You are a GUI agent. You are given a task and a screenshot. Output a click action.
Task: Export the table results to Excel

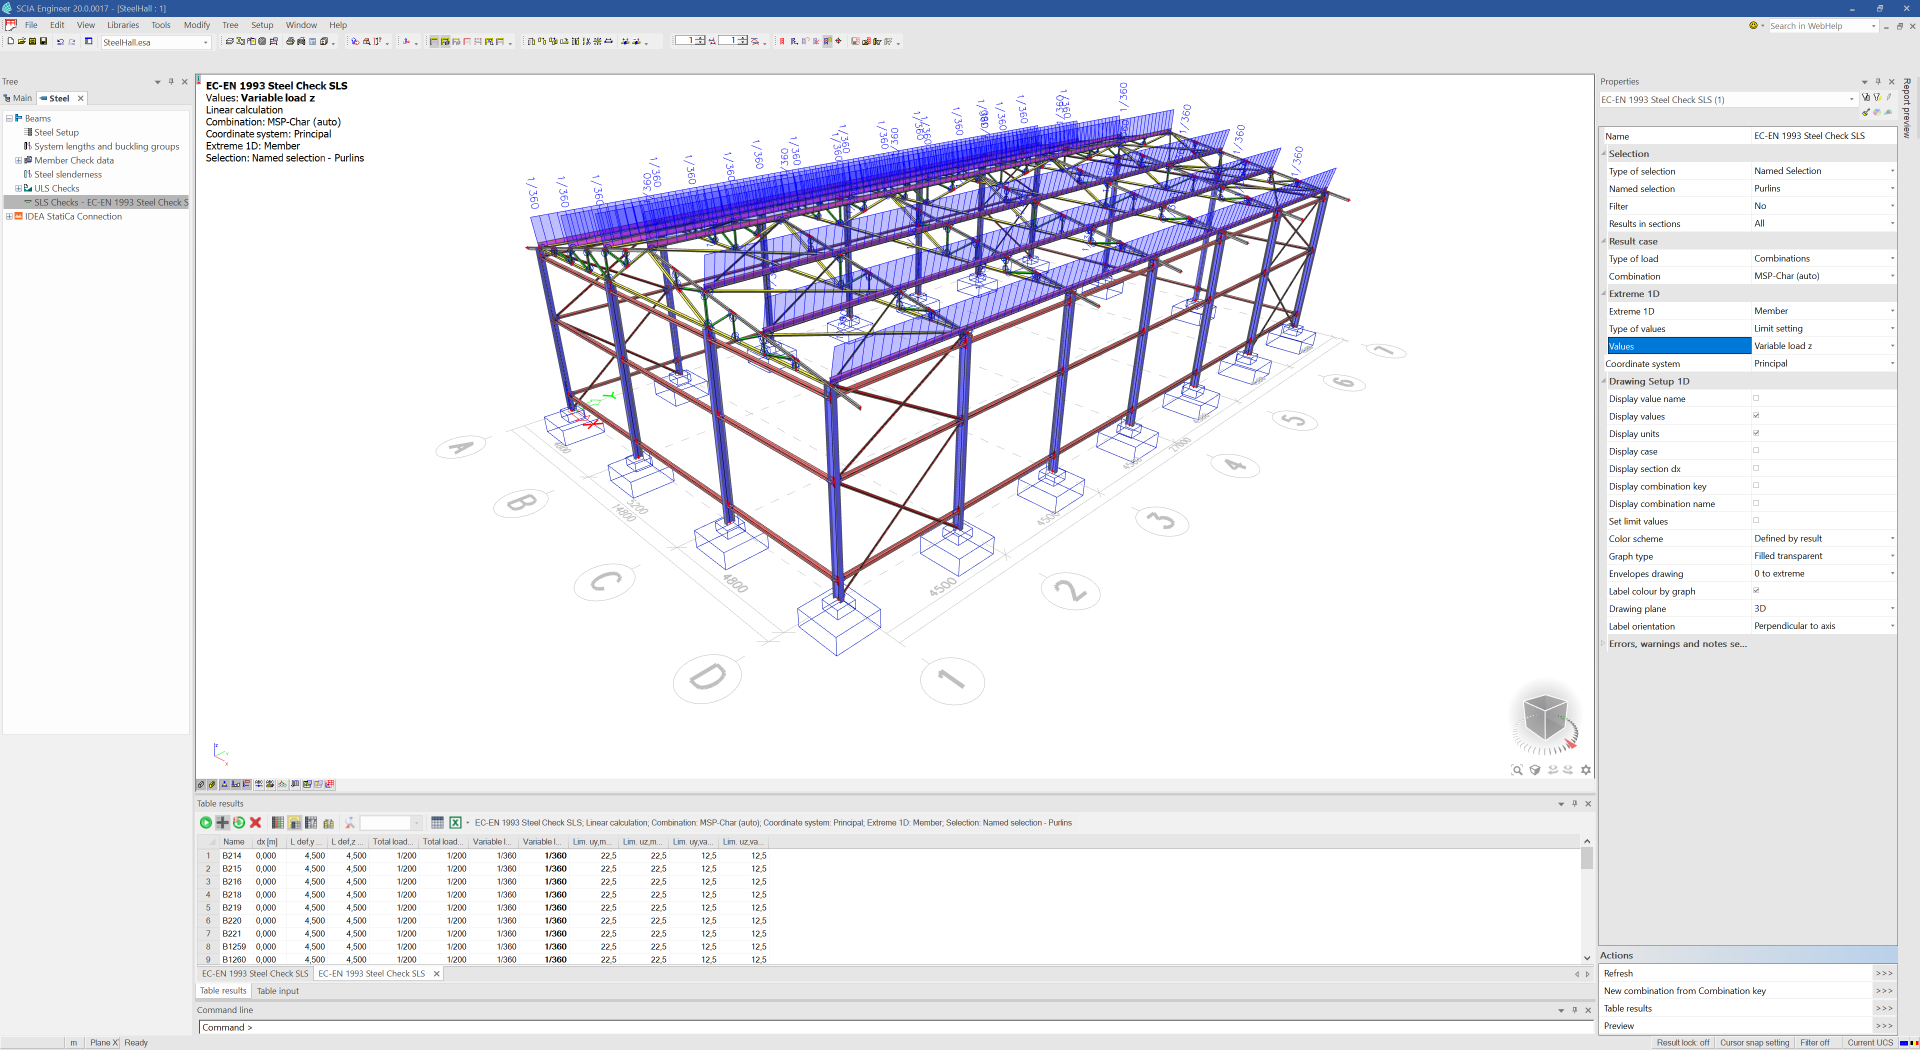click(456, 823)
